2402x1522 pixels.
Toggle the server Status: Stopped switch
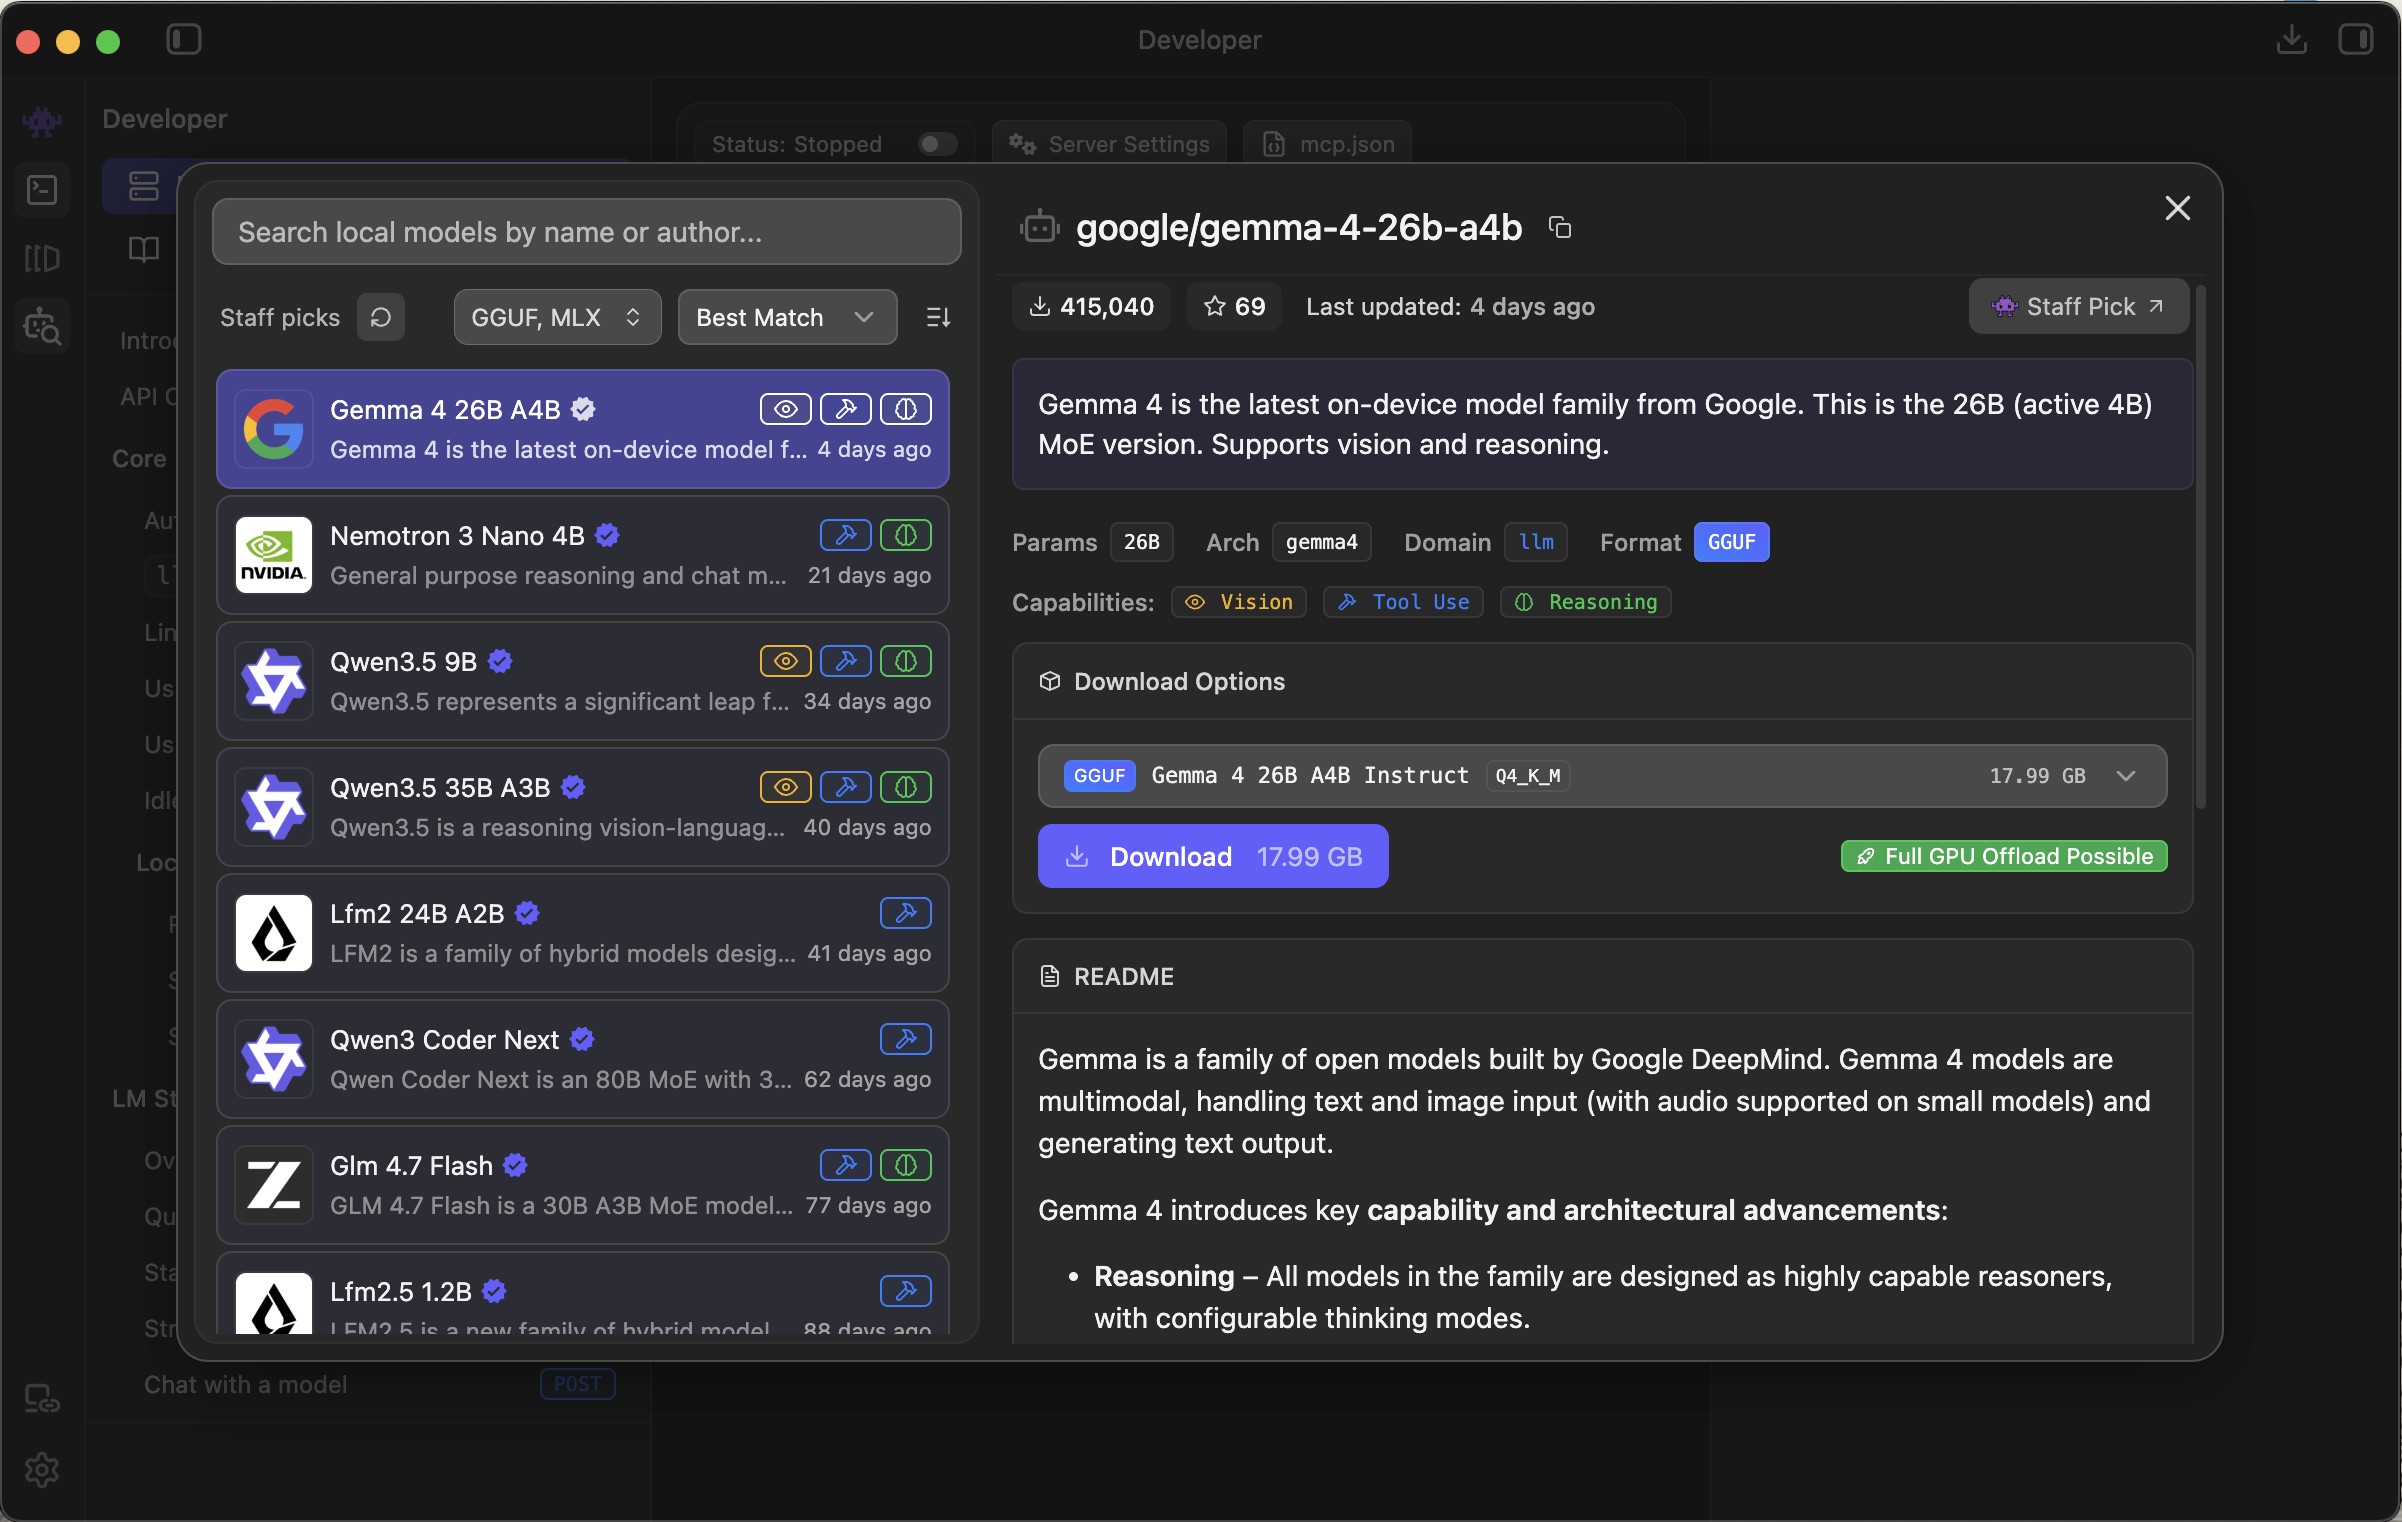[936, 144]
